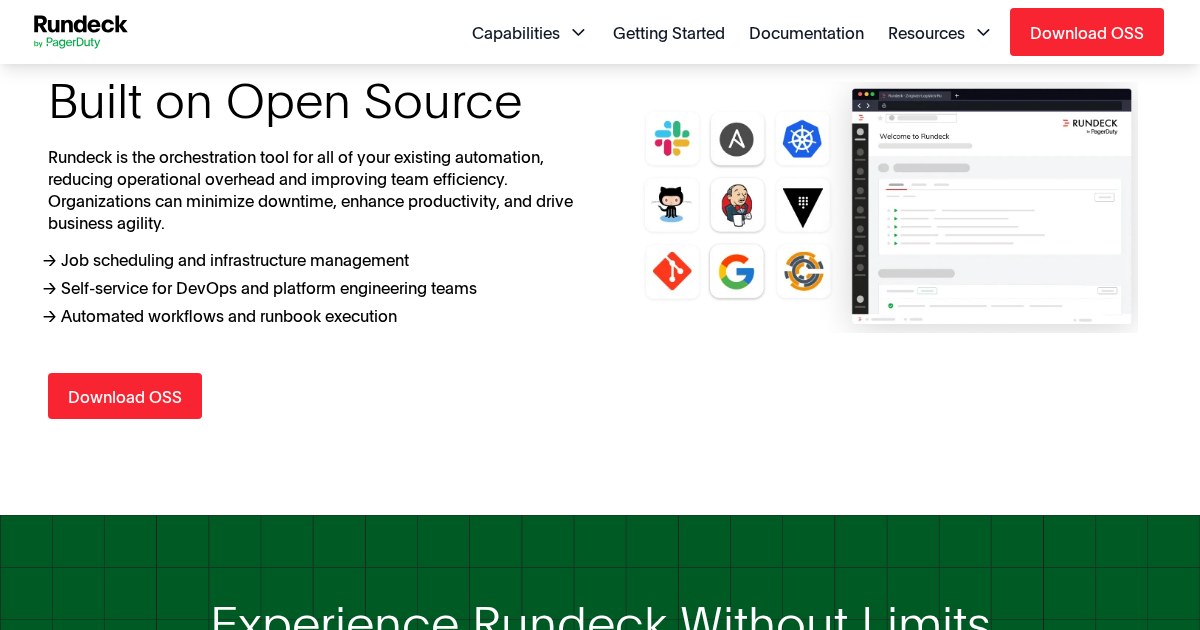Click the Git integration icon
Viewport: 1200px width, 630px height.
[672, 271]
